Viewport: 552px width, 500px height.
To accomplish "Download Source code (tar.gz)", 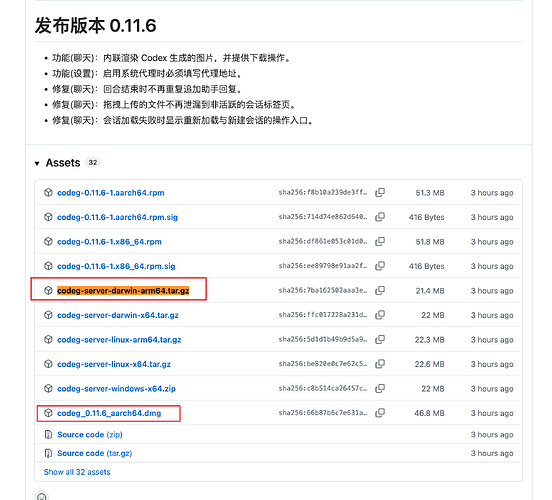I will click(x=95, y=453).
